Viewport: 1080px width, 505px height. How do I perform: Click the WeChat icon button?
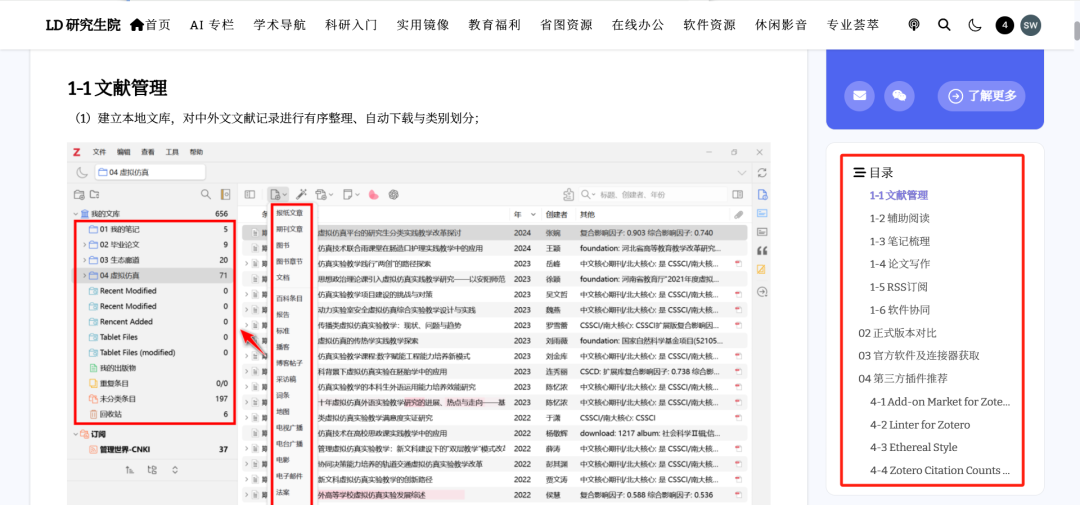(899, 95)
